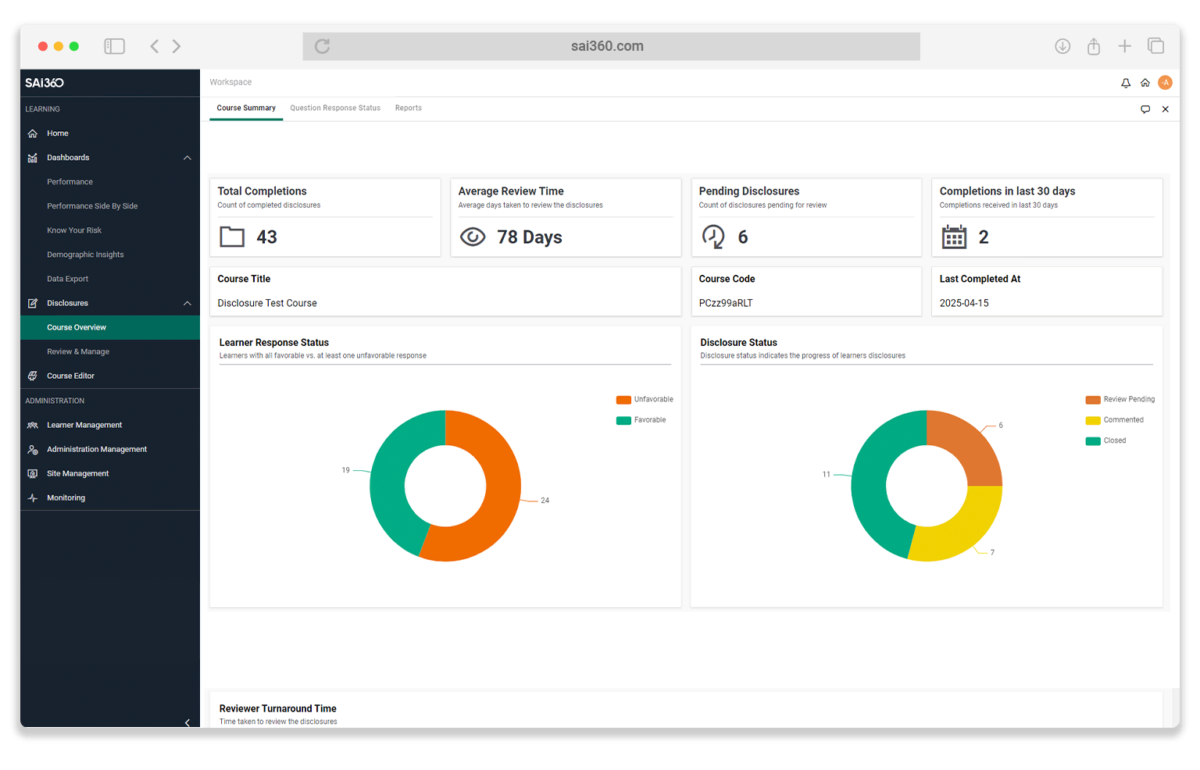
Task: Click the Monitoring pulse icon
Action: pos(33,498)
